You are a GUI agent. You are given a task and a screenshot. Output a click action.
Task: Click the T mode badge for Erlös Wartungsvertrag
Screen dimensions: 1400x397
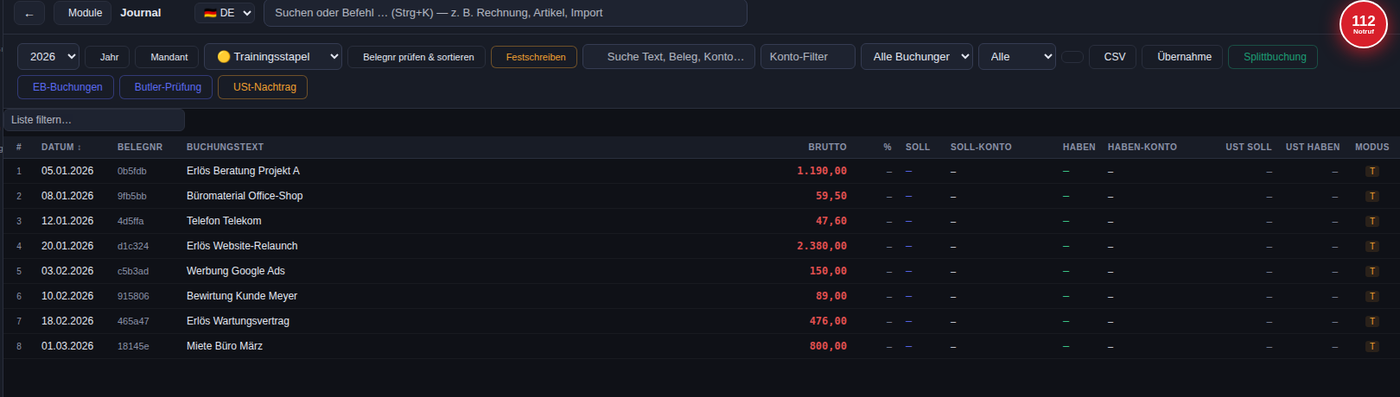(1372, 321)
